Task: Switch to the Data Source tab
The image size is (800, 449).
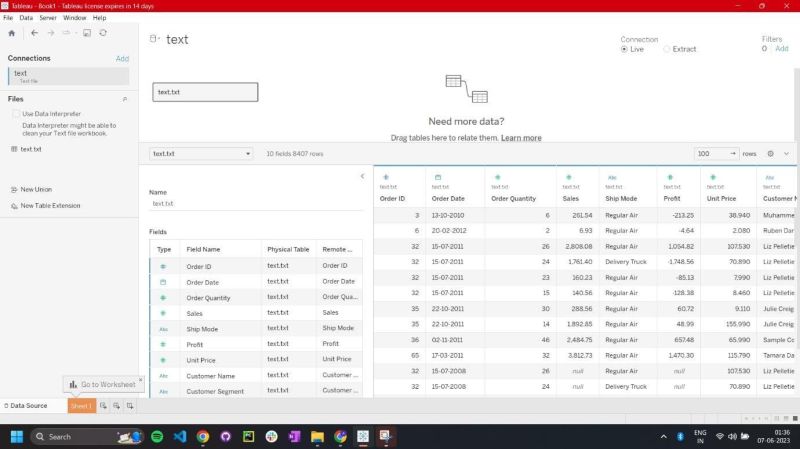Action: coord(26,406)
